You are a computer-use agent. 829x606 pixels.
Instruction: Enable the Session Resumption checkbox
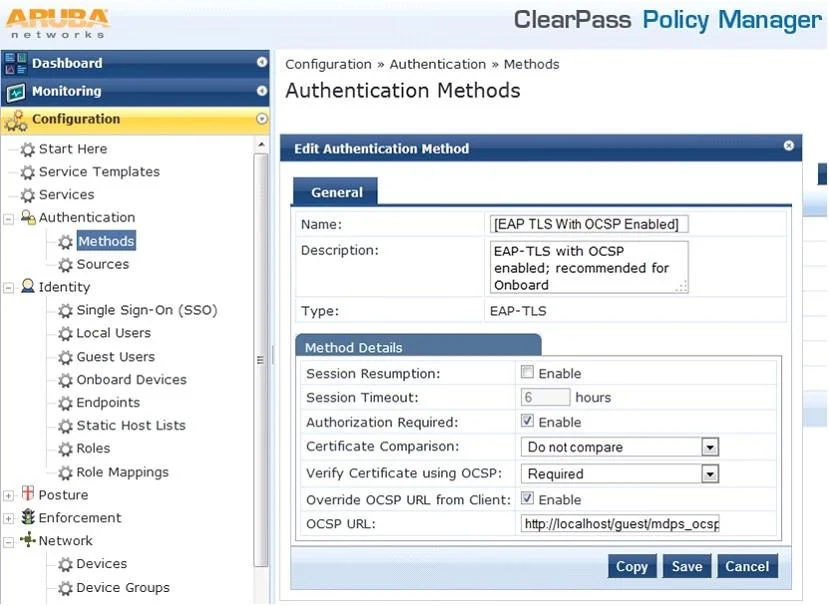[x=527, y=372]
